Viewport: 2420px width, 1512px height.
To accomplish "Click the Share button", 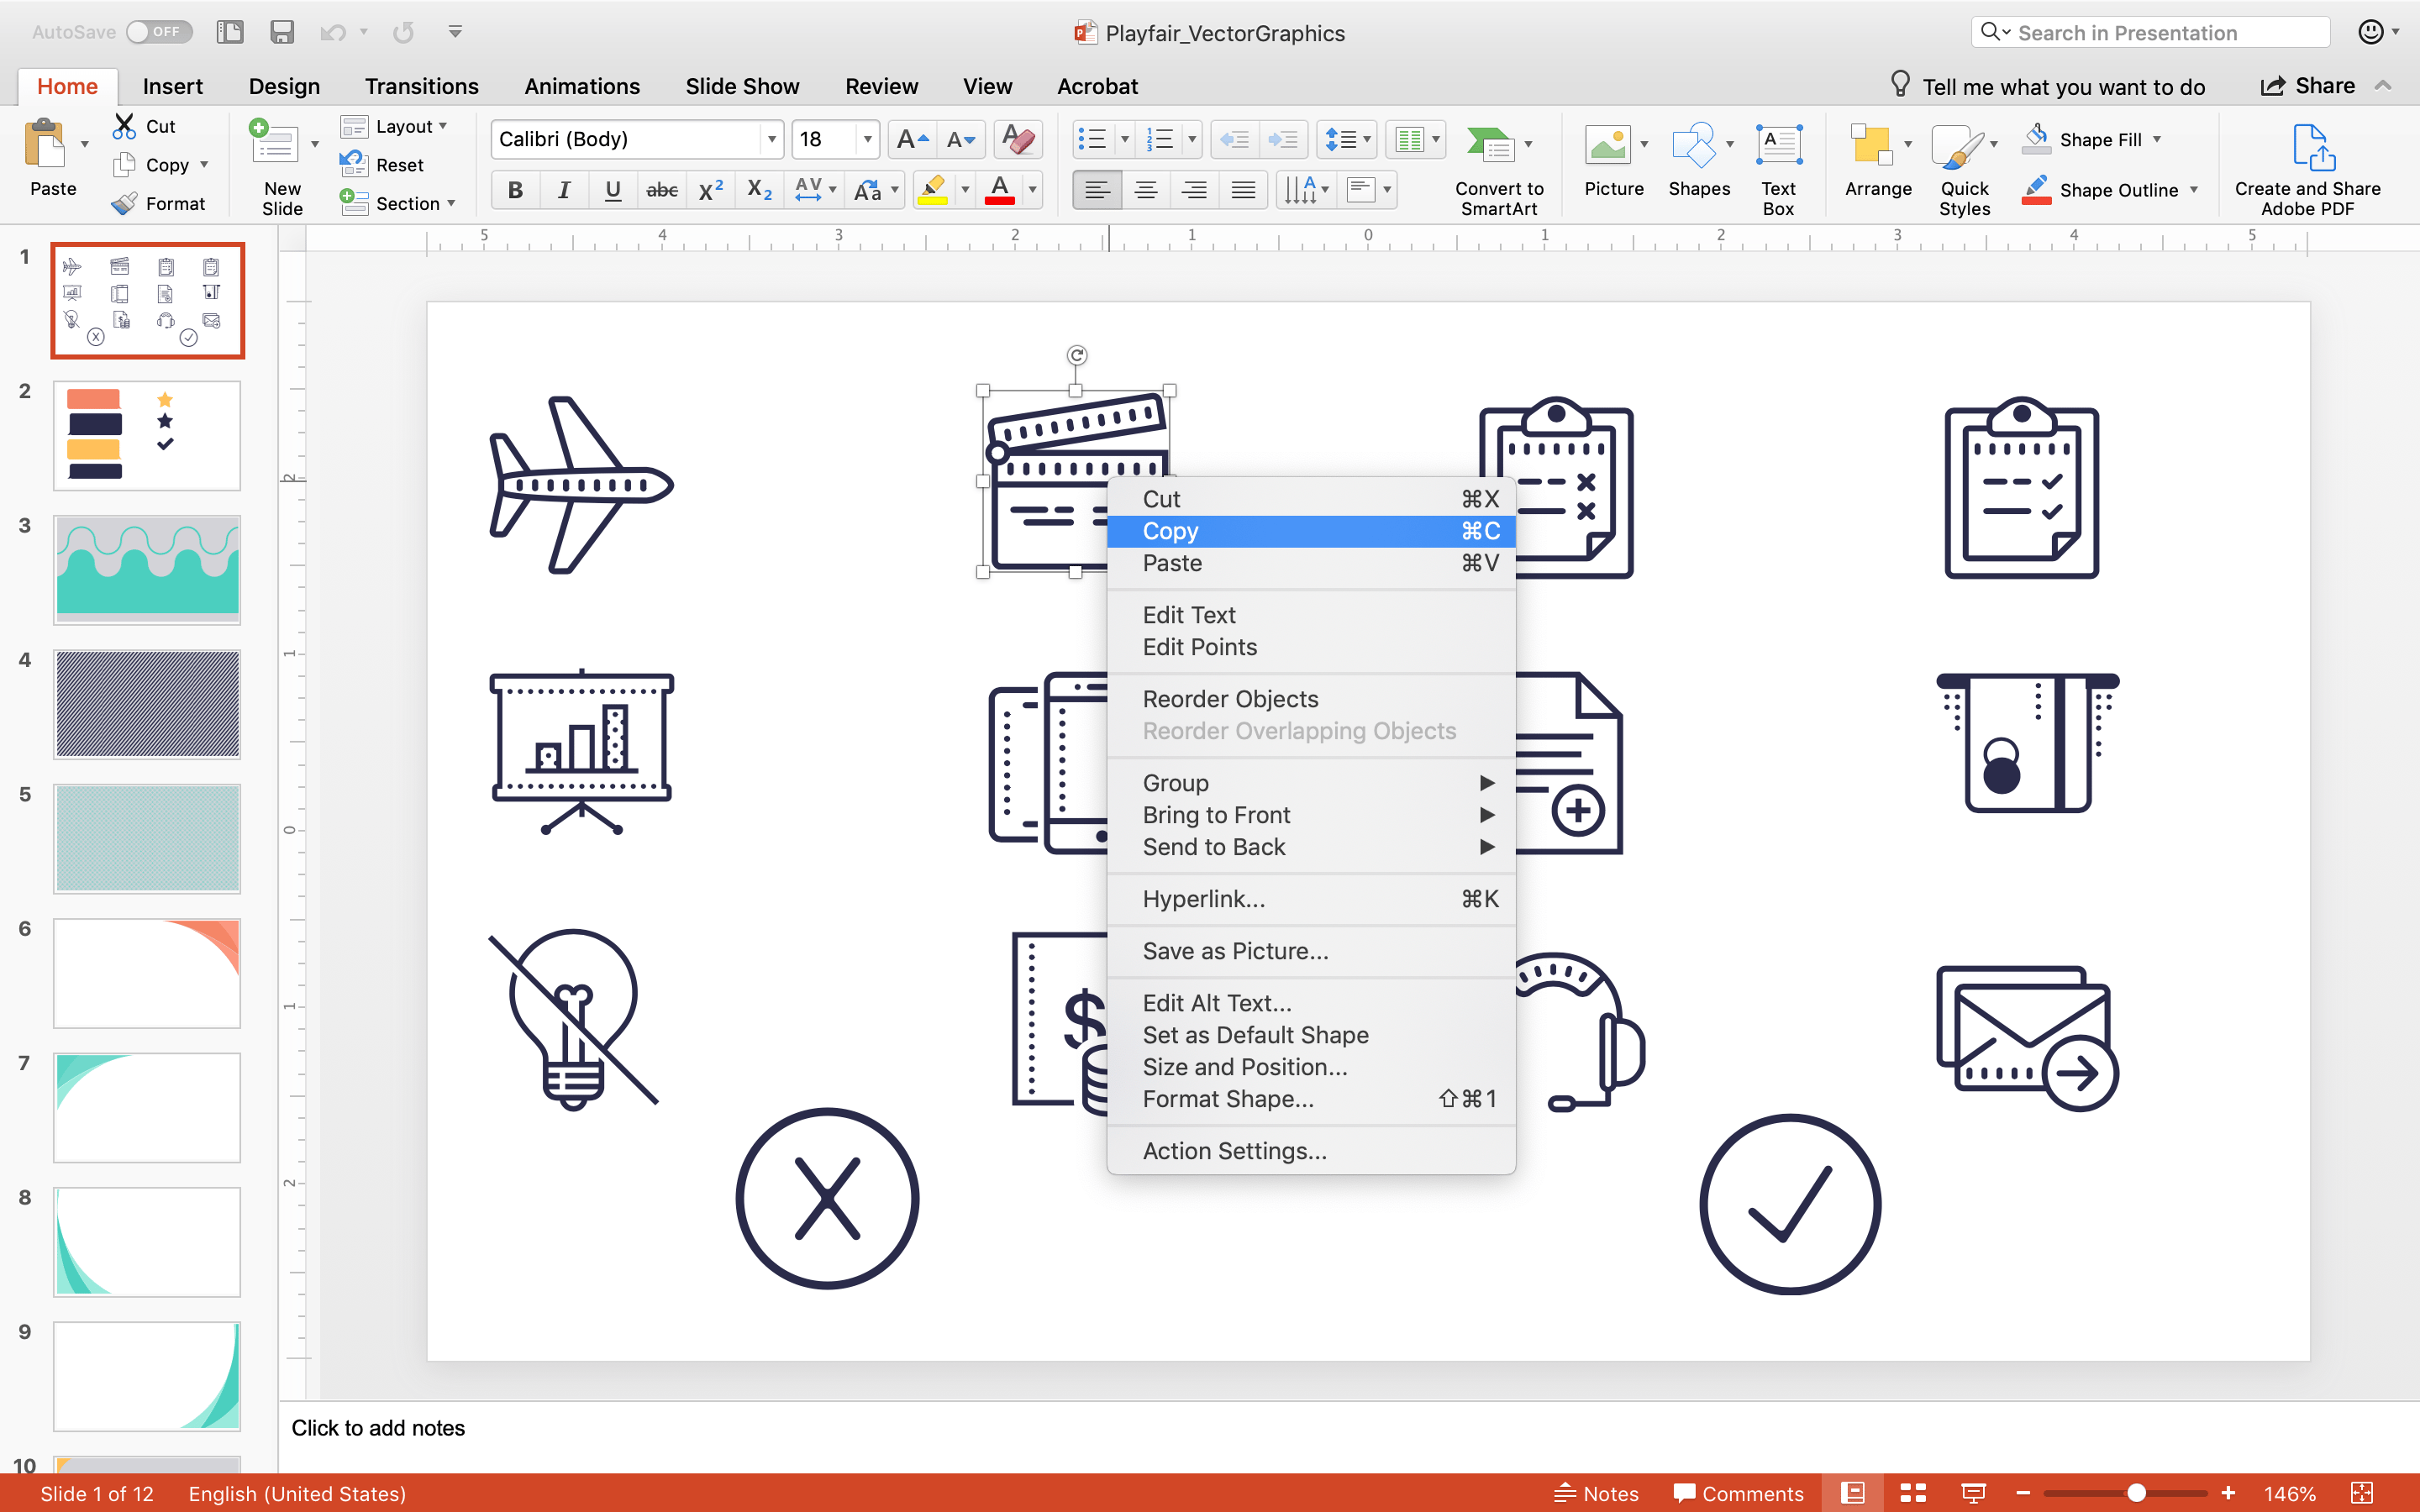I will point(2308,86).
